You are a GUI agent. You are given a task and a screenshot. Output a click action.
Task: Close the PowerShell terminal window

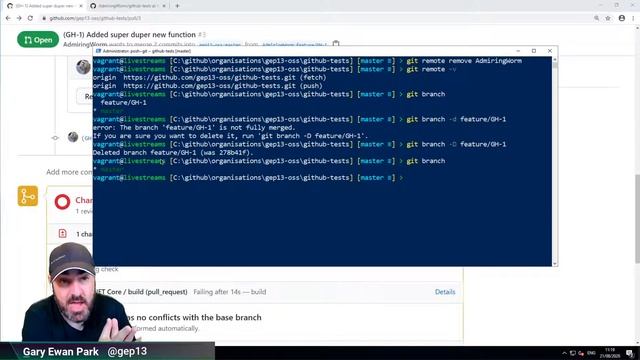(550, 51)
